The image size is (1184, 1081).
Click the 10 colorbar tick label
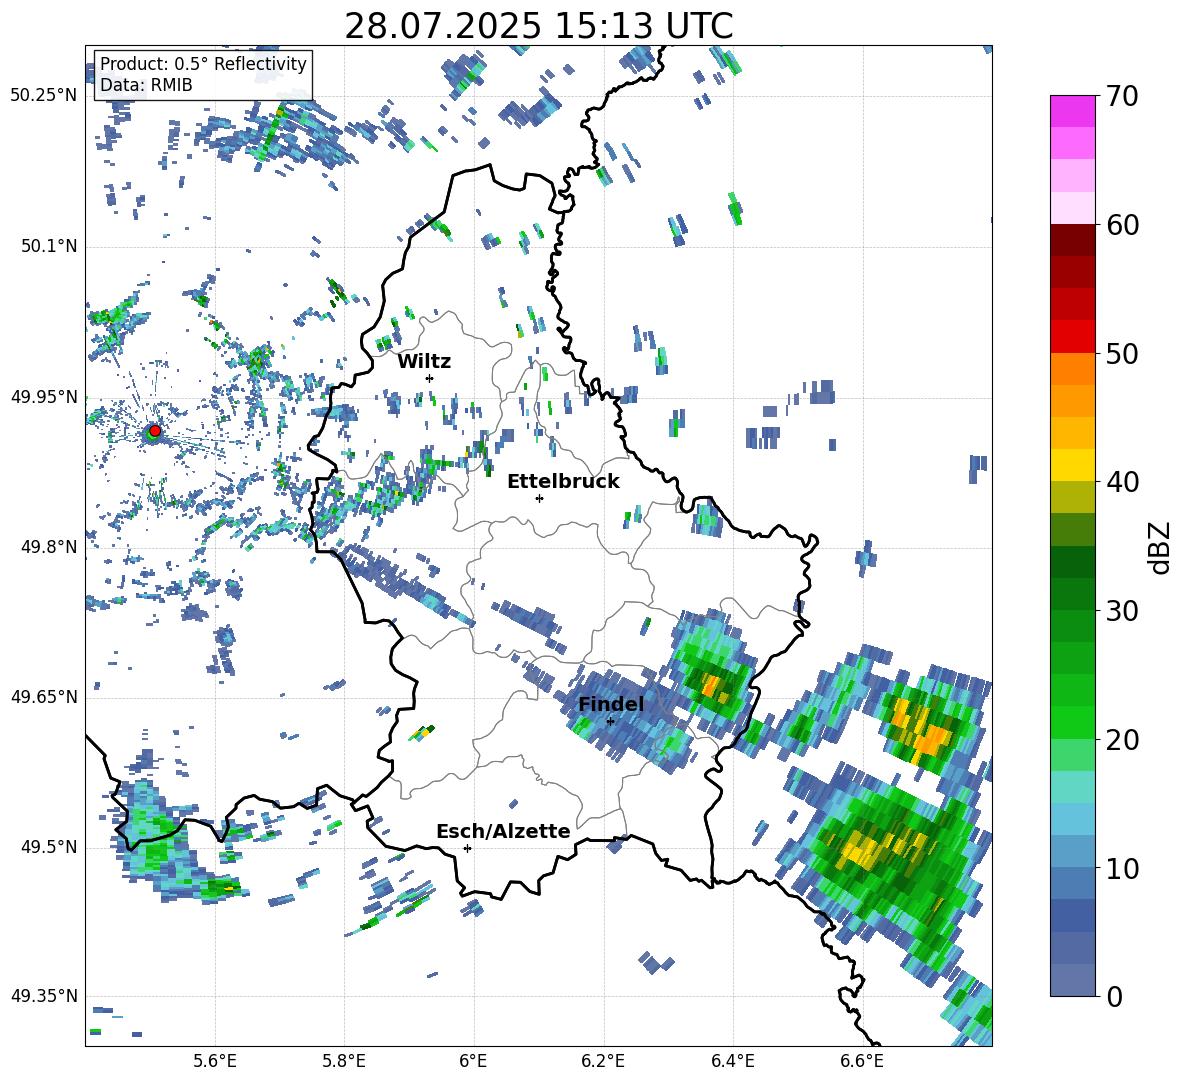(1122, 868)
